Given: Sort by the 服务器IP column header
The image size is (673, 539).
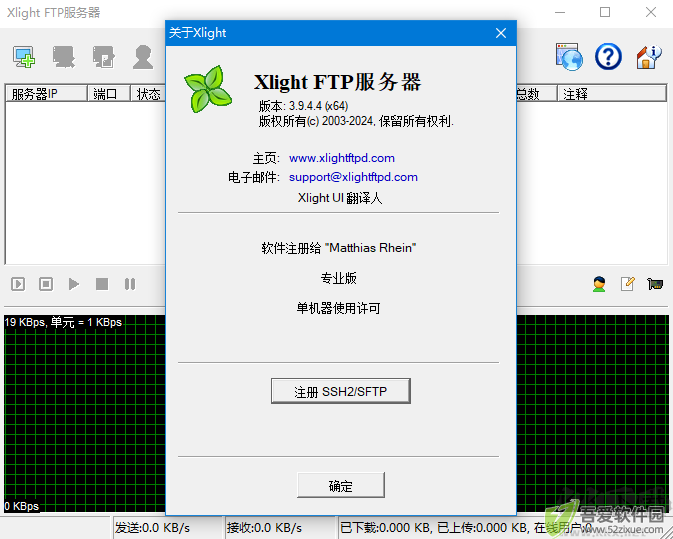Looking at the screenshot, I should 46,94.
